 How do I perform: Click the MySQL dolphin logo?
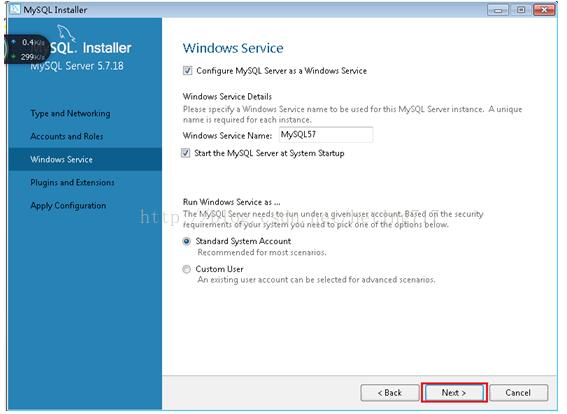tap(67, 33)
